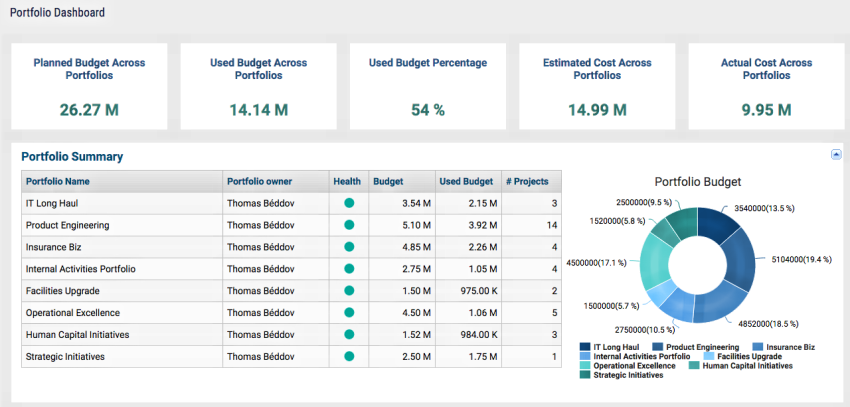Open the Internal Activities Portfolio row
Screen dimensions: 850x407
coord(292,269)
